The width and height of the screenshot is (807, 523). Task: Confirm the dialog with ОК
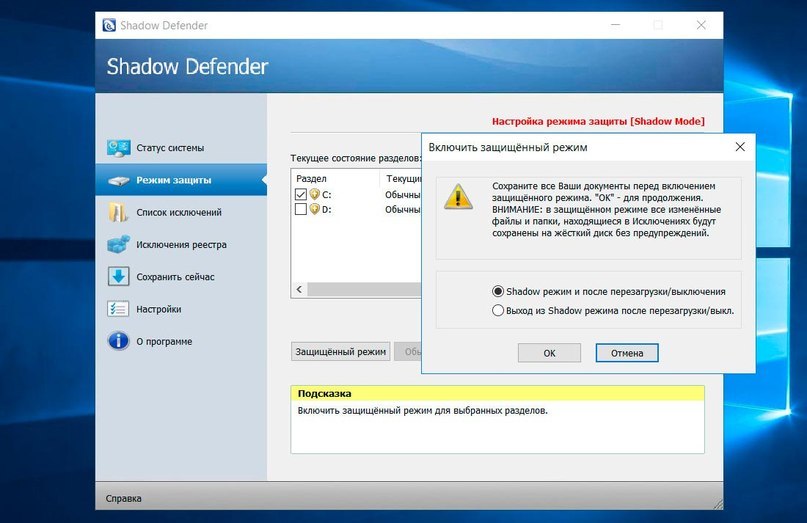(549, 353)
